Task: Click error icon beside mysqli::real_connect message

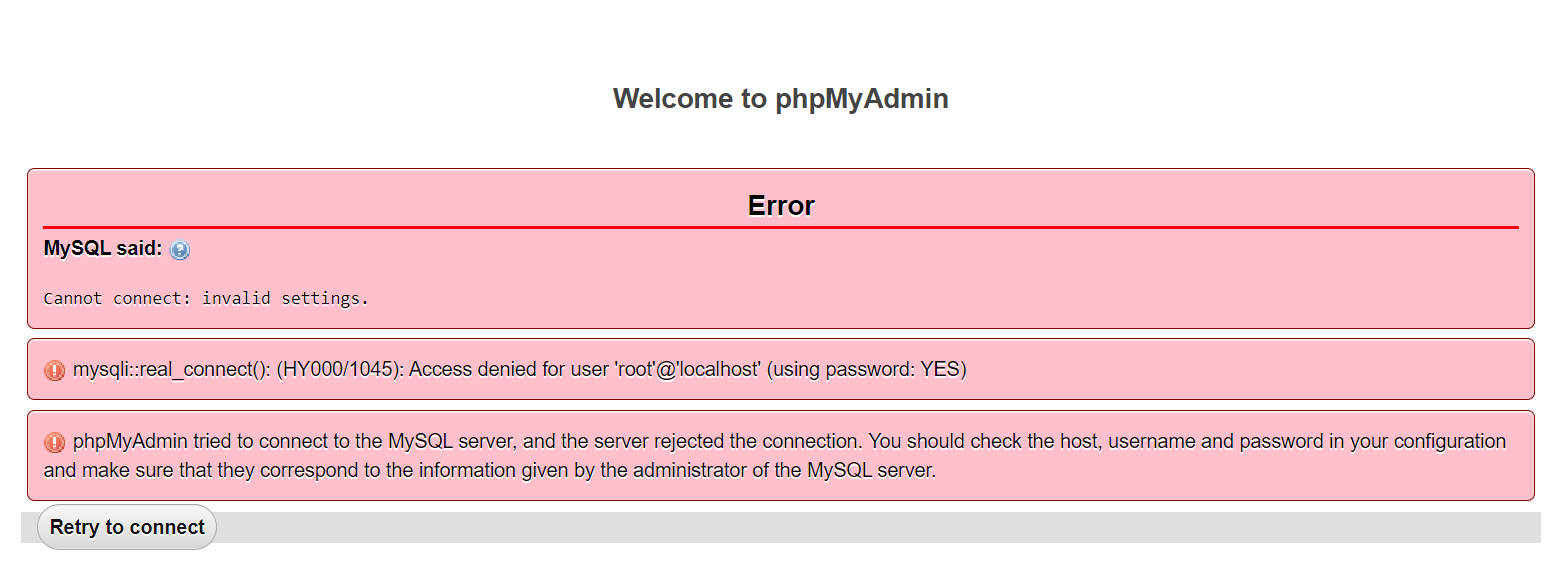Action: click(x=54, y=370)
